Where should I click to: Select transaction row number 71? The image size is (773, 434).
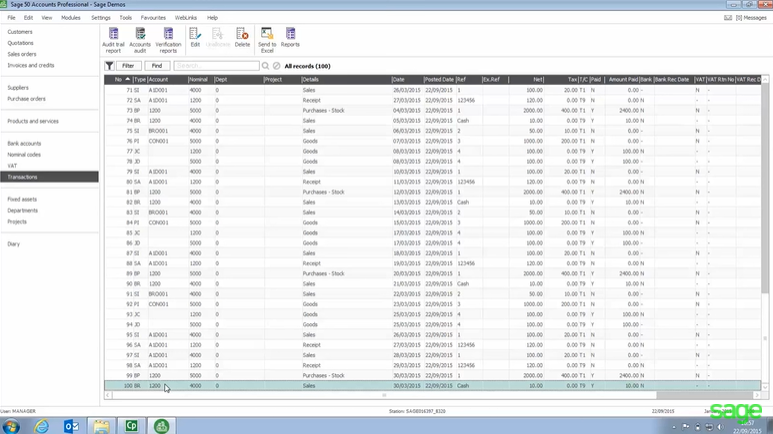click(432, 90)
